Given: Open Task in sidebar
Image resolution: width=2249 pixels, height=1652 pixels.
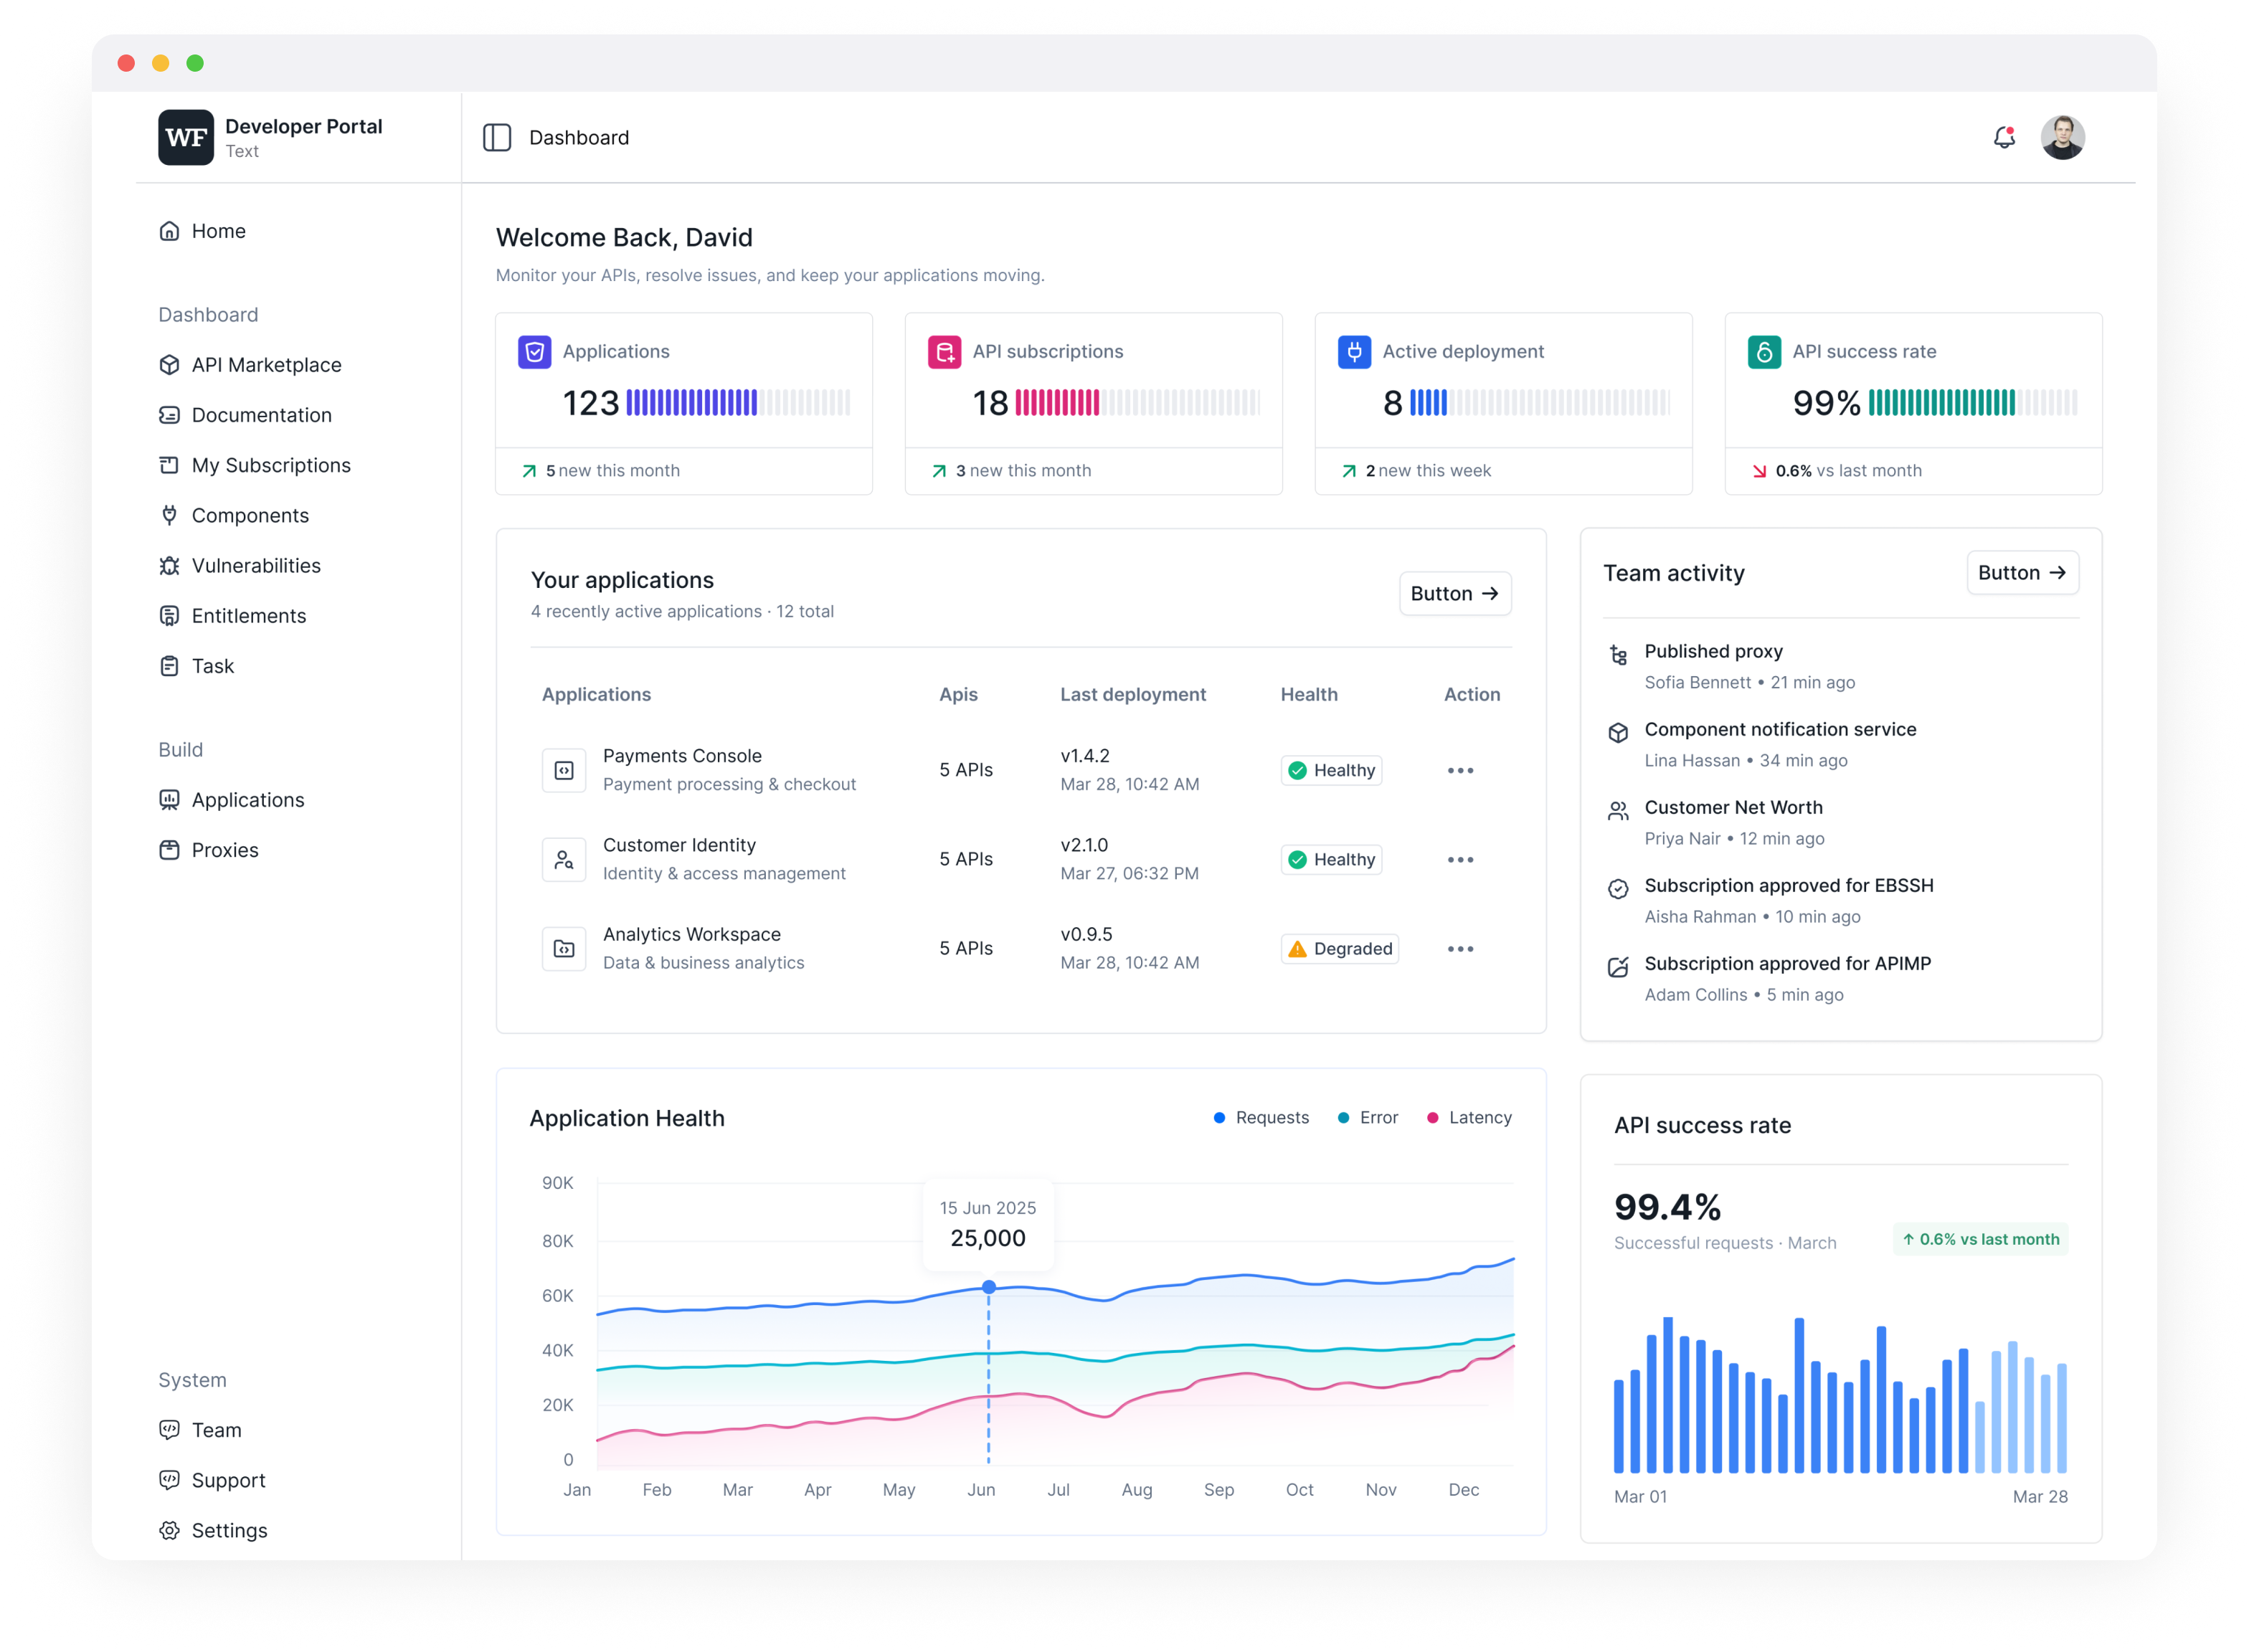Looking at the screenshot, I should [196, 666].
